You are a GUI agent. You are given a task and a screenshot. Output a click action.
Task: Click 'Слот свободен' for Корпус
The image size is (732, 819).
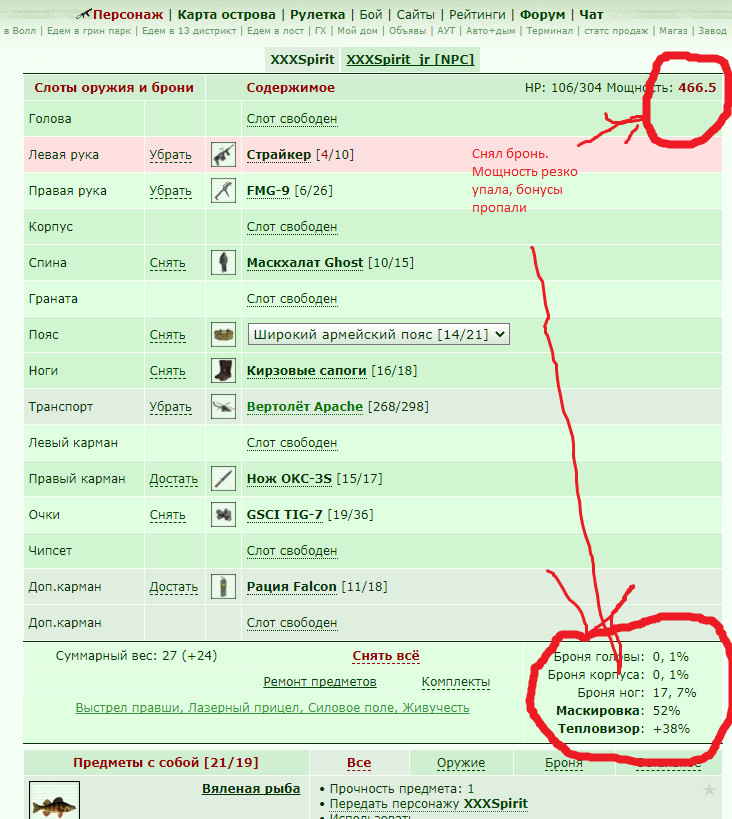[292, 227]
